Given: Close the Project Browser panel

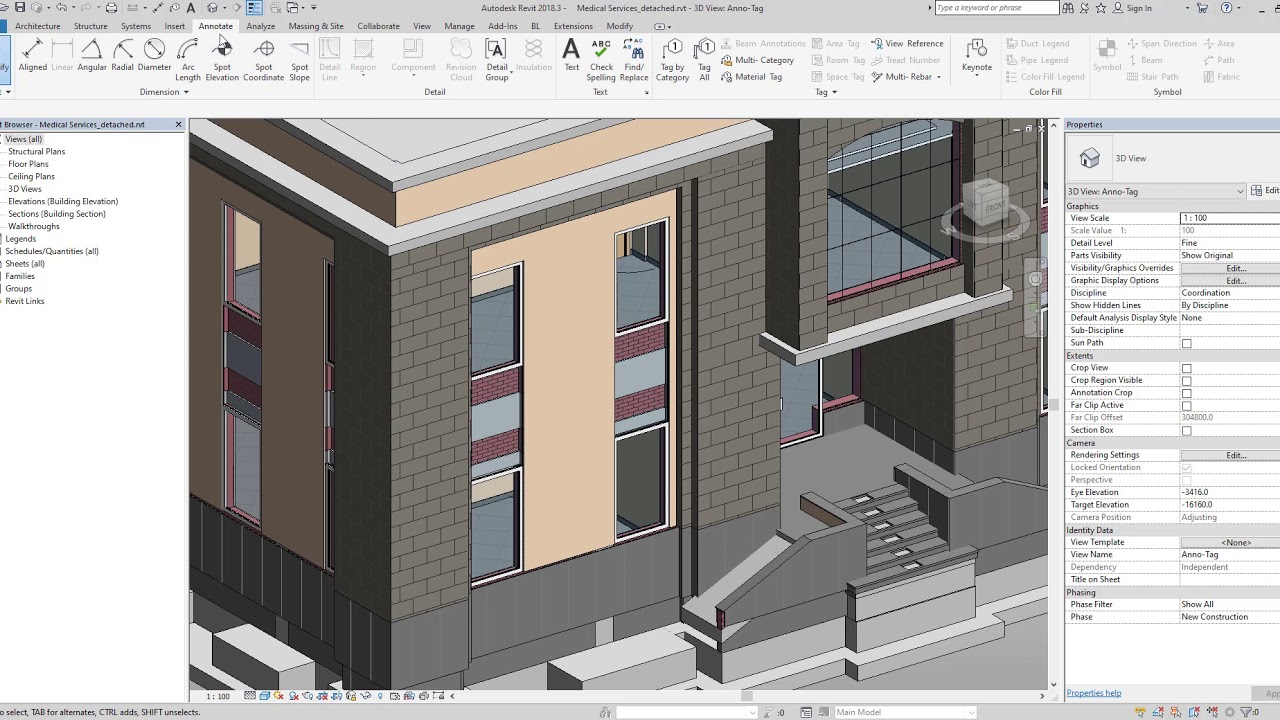Looking at the screenshot, I should click(179, 125).
